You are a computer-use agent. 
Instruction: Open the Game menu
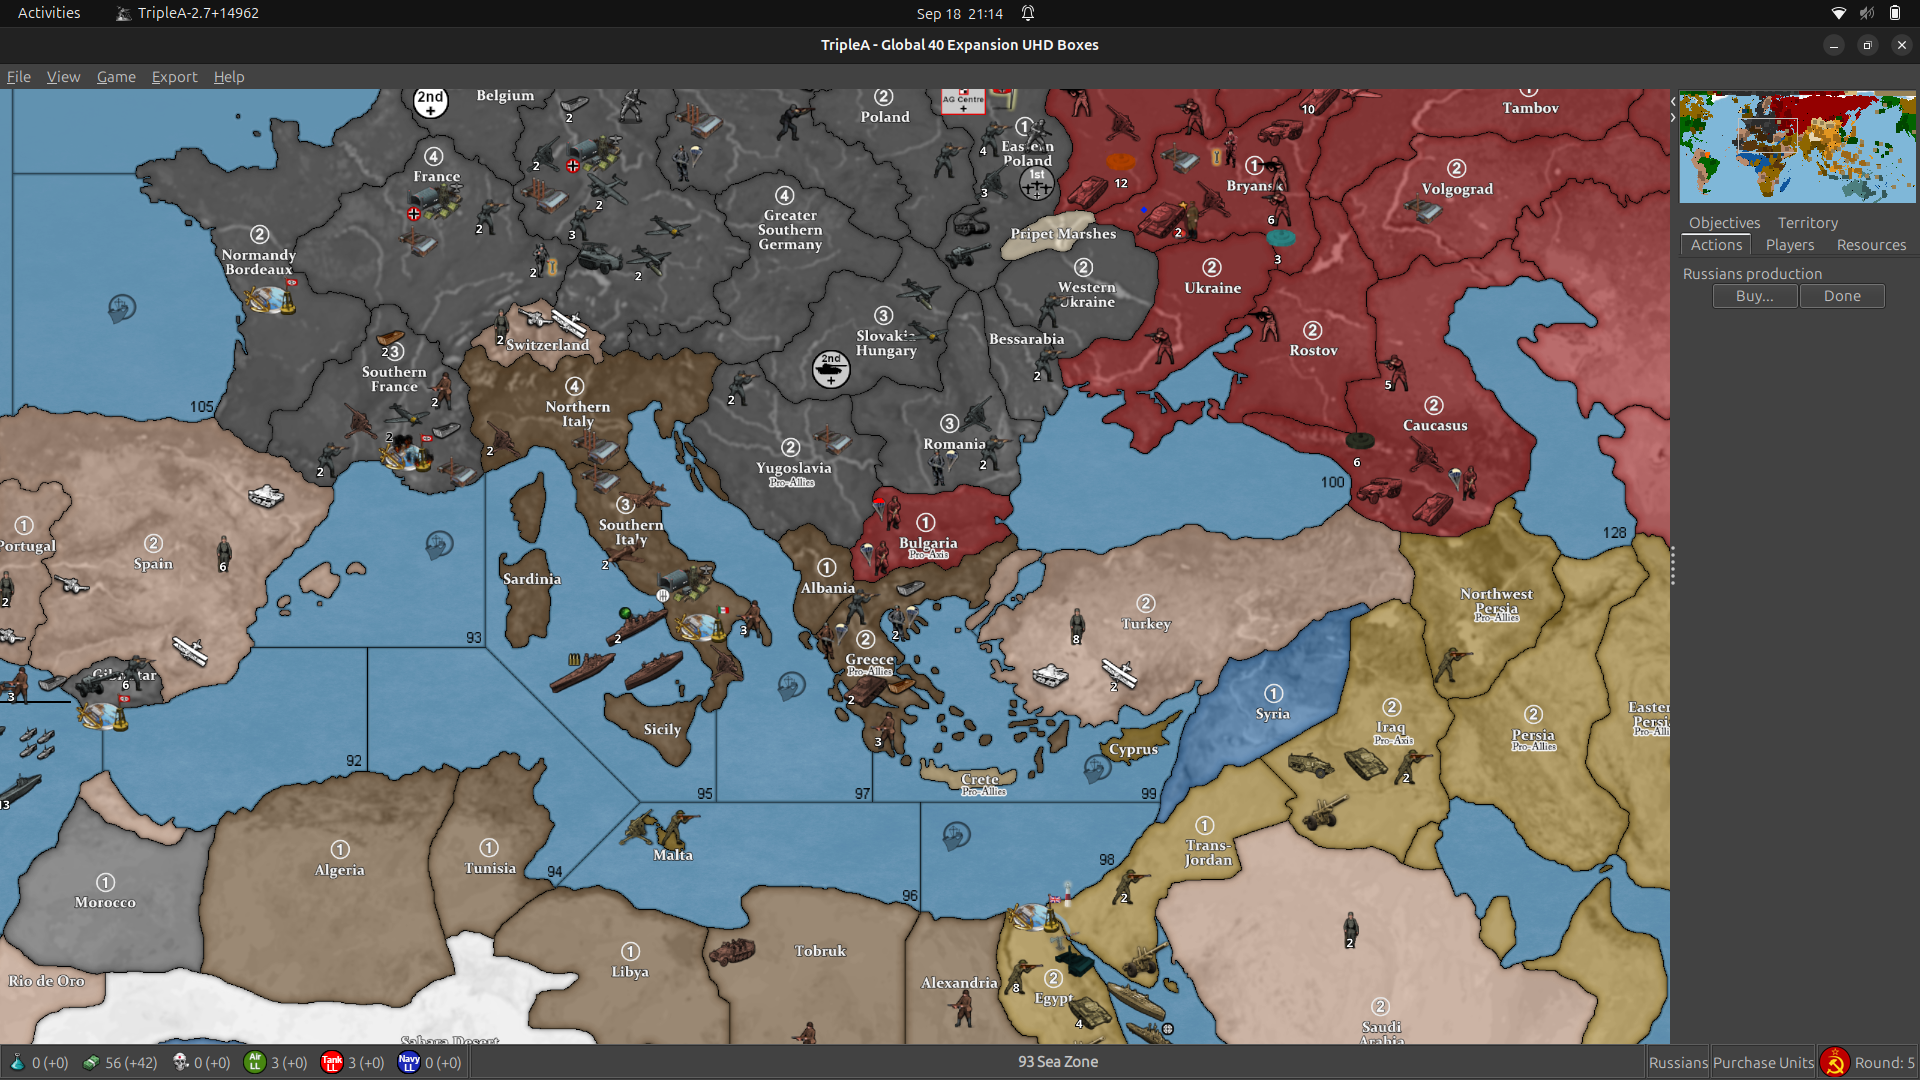click(116, 77)
